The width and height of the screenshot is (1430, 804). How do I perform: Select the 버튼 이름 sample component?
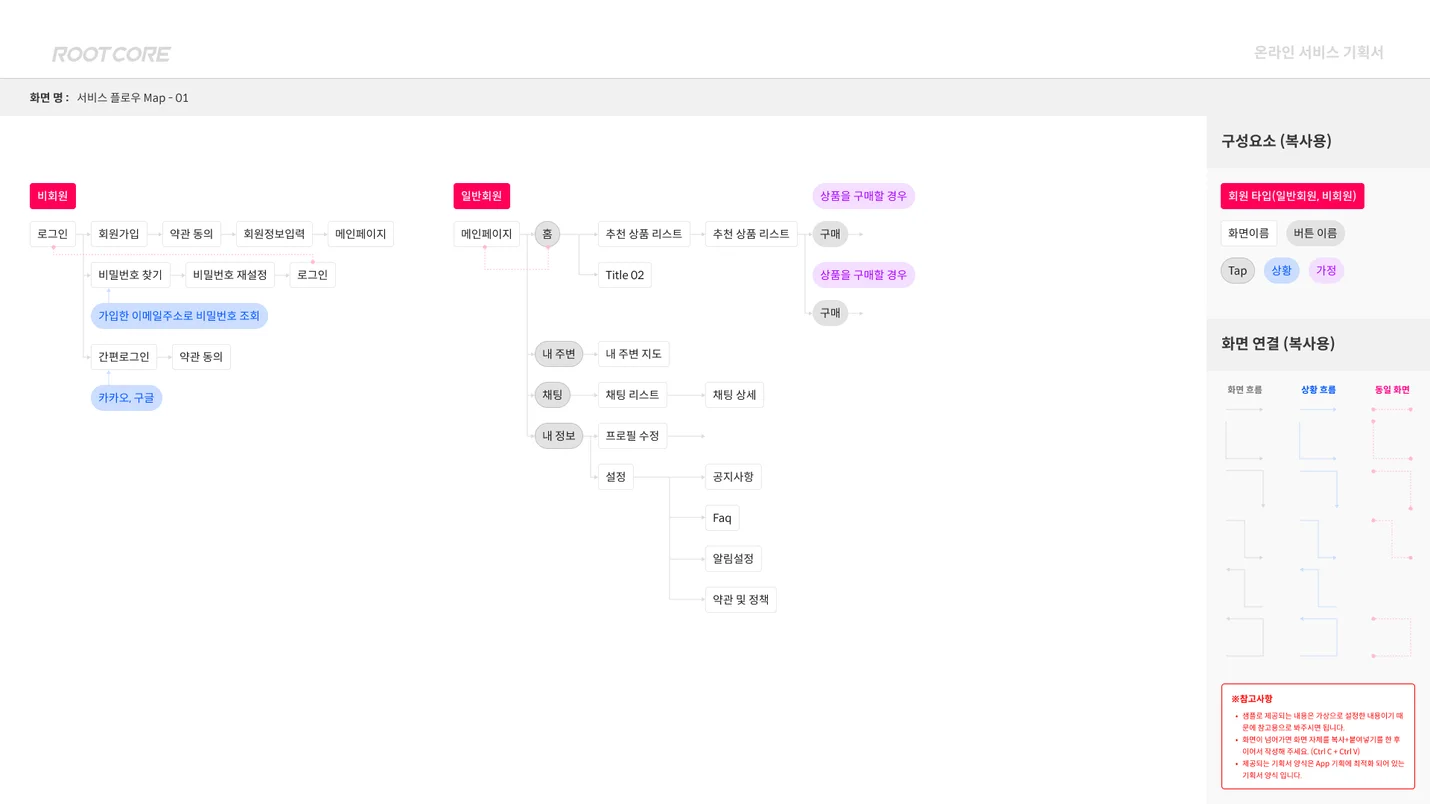[1316, 234]
